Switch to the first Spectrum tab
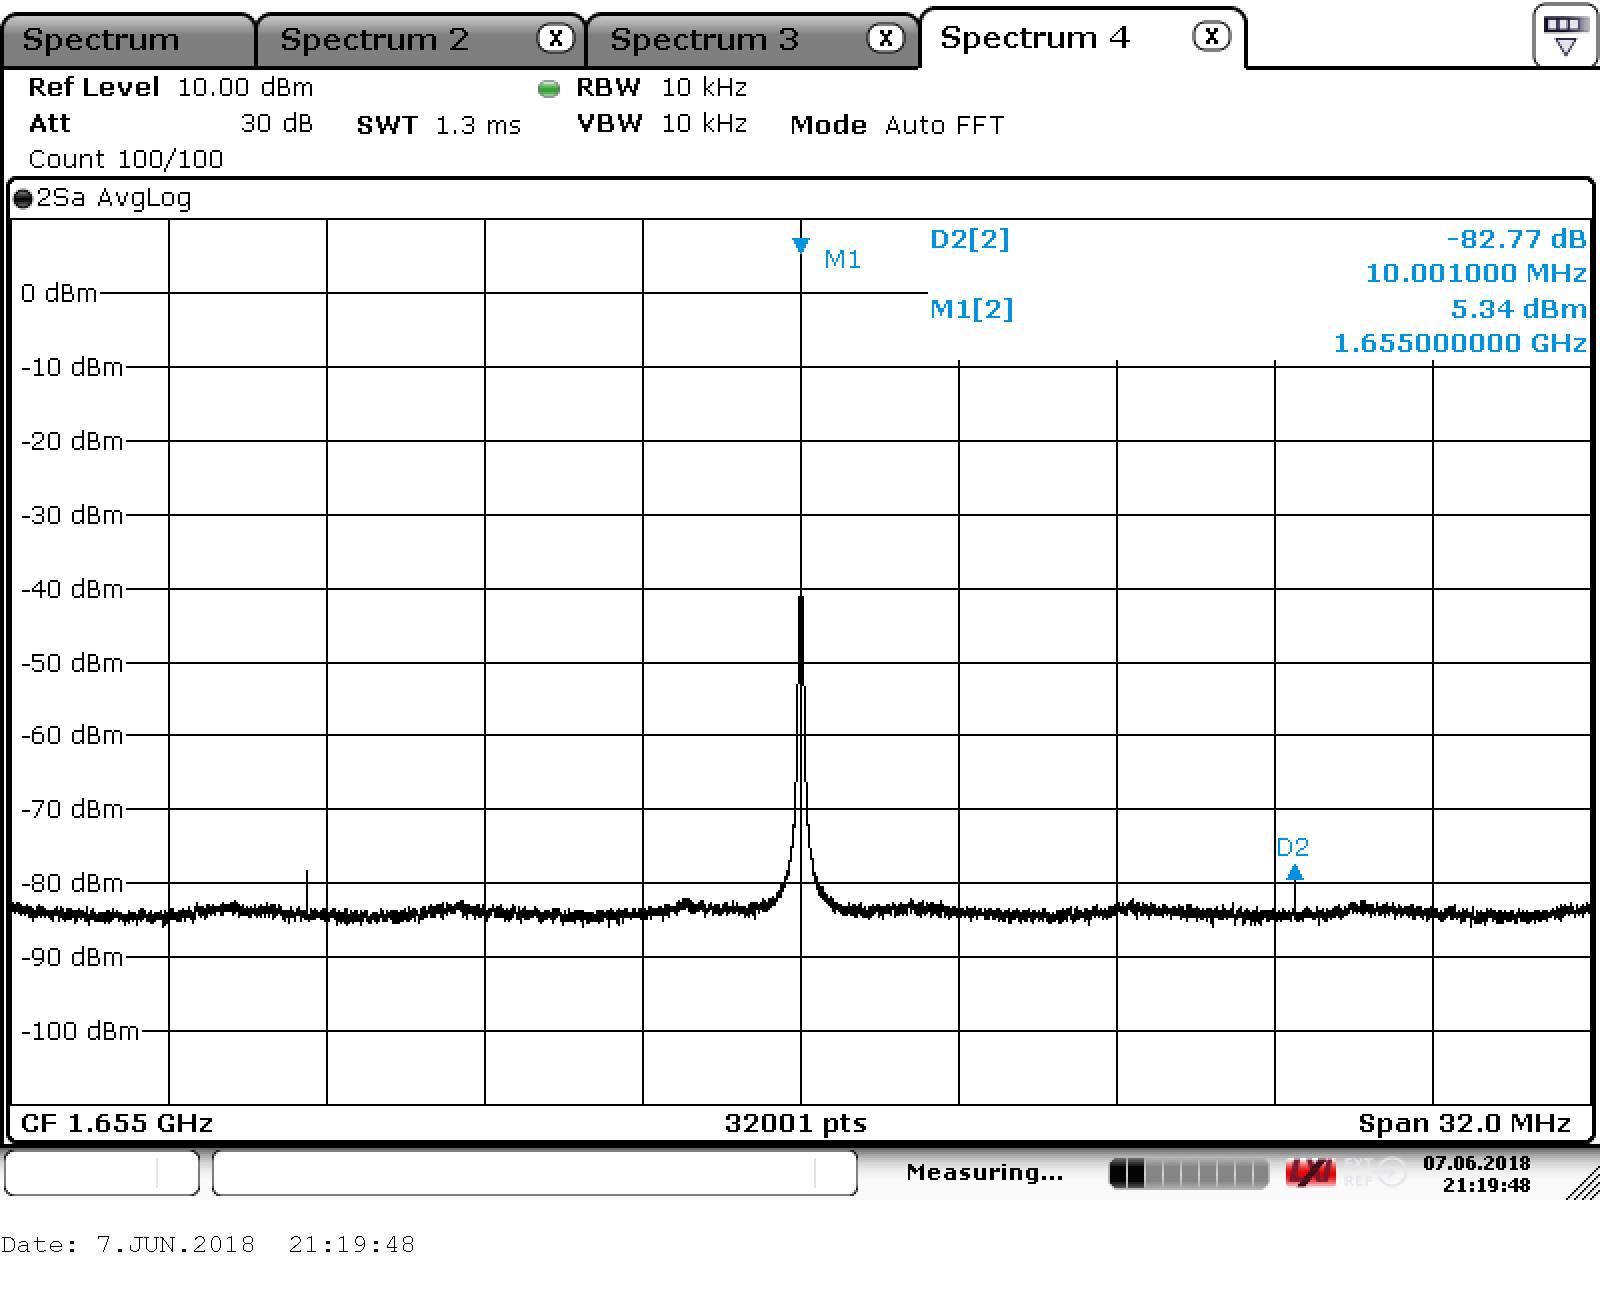The height and width of the screenshot is (1292, 1600). click(101, 40)
